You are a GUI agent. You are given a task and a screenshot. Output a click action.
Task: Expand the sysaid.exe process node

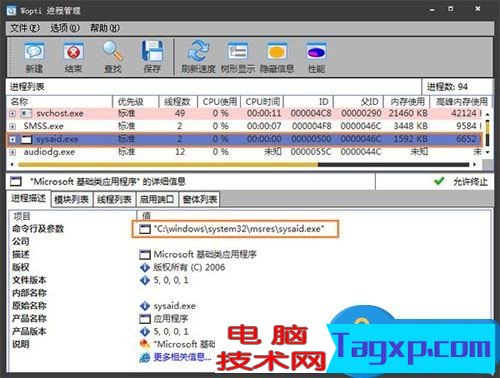[x=12, y=139]
